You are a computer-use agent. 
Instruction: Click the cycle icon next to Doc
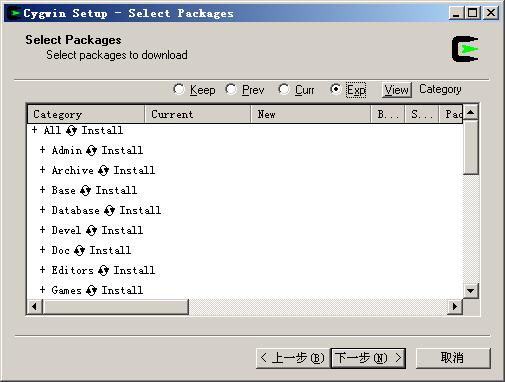click(79, 251)
